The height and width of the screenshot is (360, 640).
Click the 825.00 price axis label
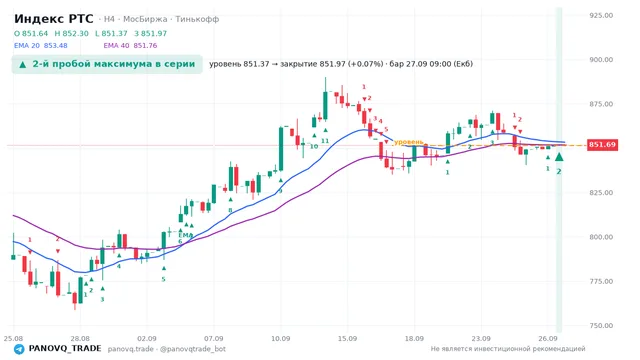601,193
